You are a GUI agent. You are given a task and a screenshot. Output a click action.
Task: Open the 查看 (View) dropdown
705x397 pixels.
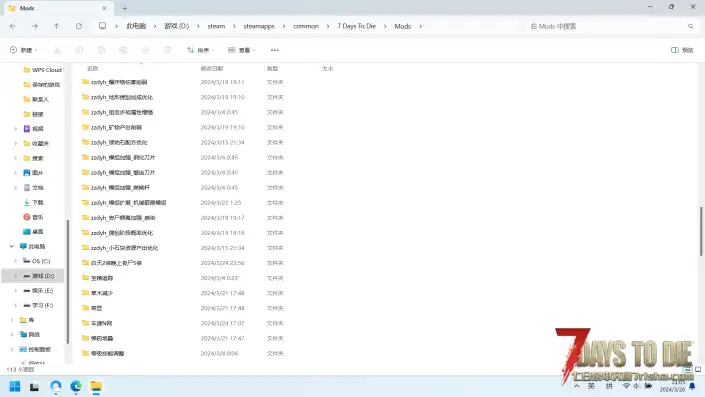(x=241, y=50)
